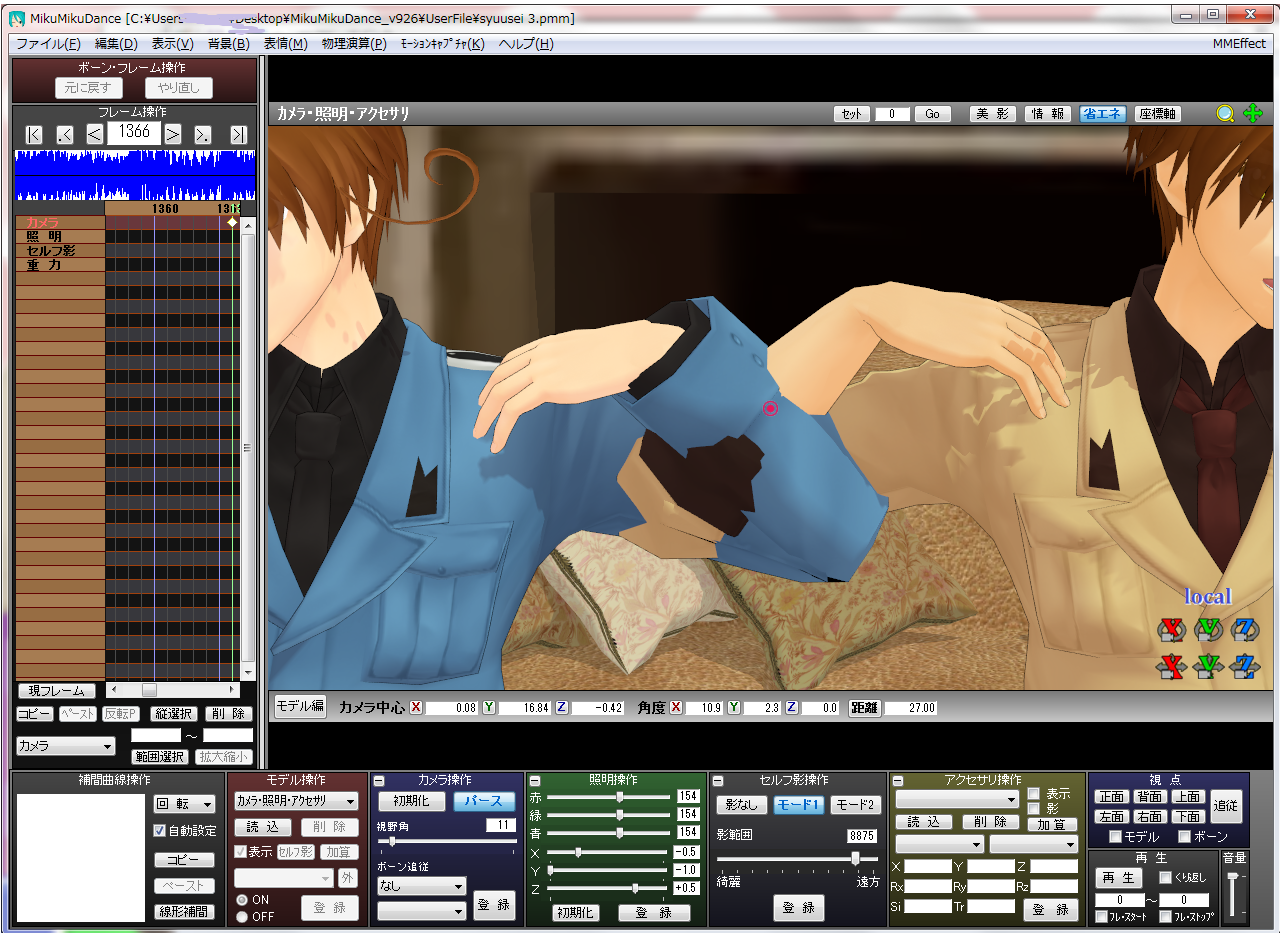Jump to the first frame button
1280x933 pixels.
[34, 134]
